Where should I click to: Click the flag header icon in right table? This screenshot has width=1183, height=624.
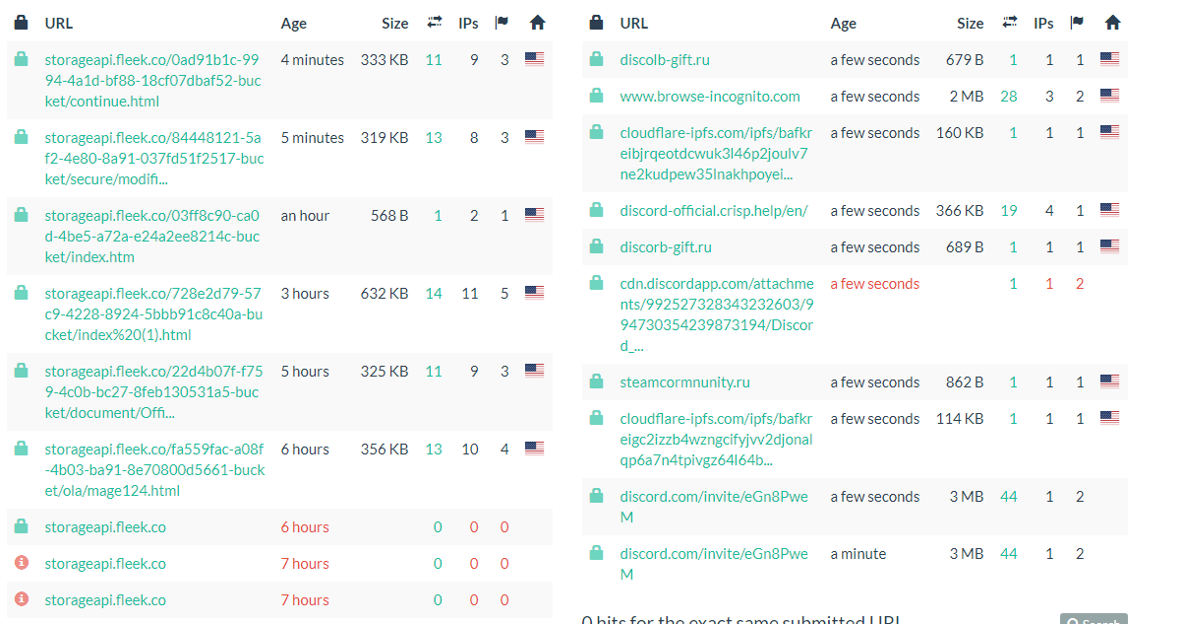tap(1077, 23)
